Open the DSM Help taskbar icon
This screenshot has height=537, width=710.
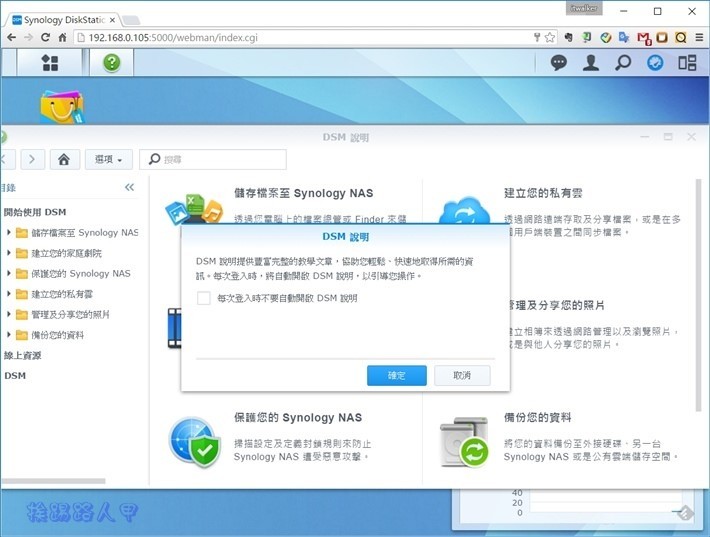click(x=111, y=62)
